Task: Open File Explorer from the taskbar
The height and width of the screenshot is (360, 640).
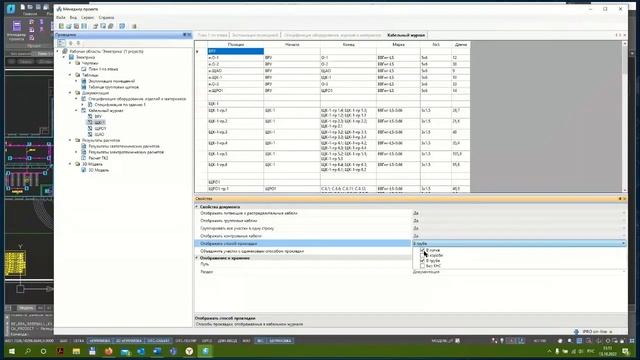Action: point(76,351)
